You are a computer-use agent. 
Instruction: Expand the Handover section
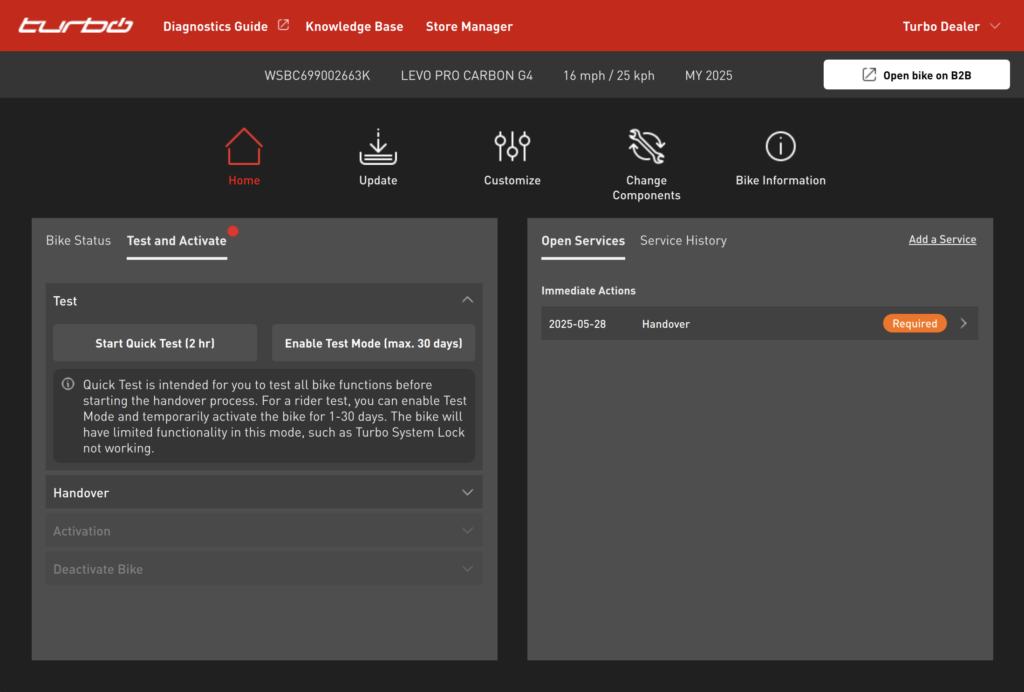(x=467, y=492)
